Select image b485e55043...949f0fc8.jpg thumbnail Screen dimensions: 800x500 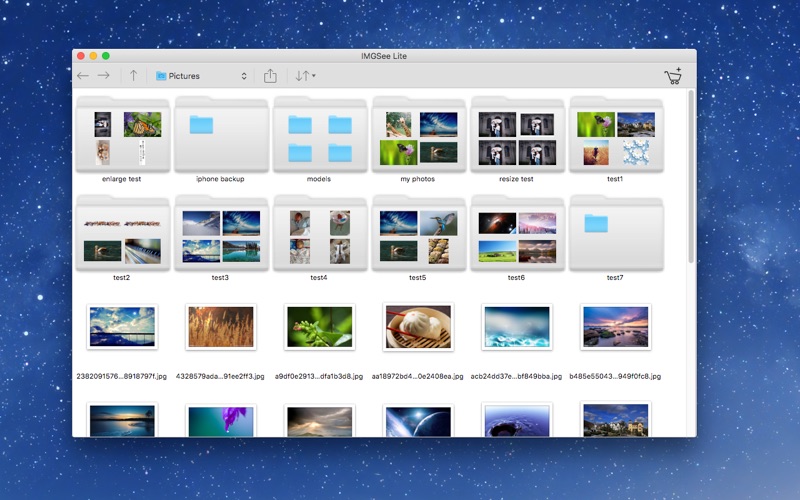tap(616, 327)
